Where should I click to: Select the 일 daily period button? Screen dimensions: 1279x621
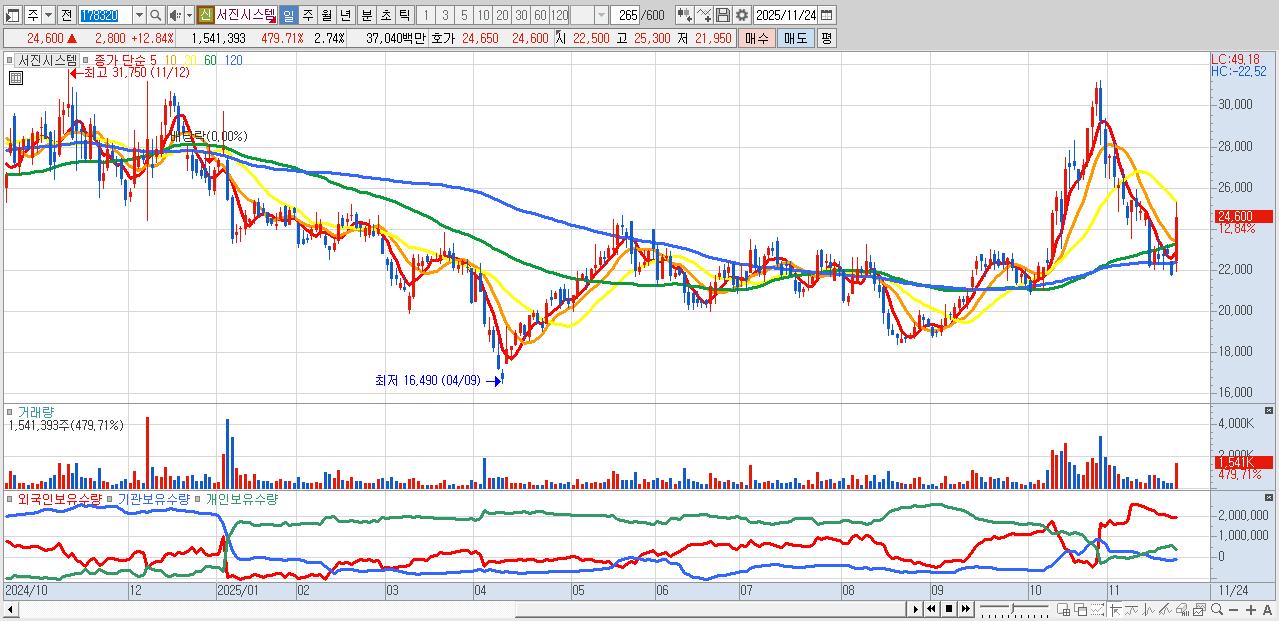[288, 15]
